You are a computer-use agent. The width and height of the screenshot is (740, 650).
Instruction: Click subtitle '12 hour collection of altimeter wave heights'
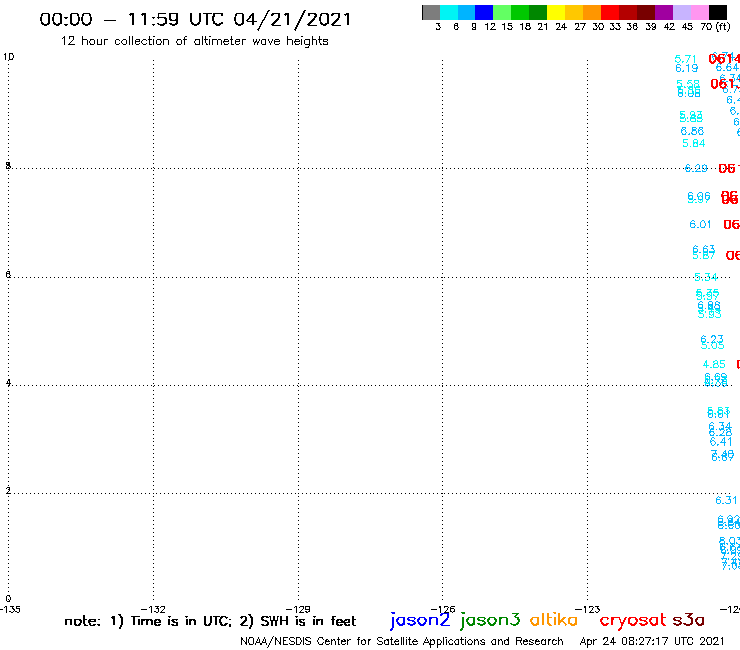point(194,41)
